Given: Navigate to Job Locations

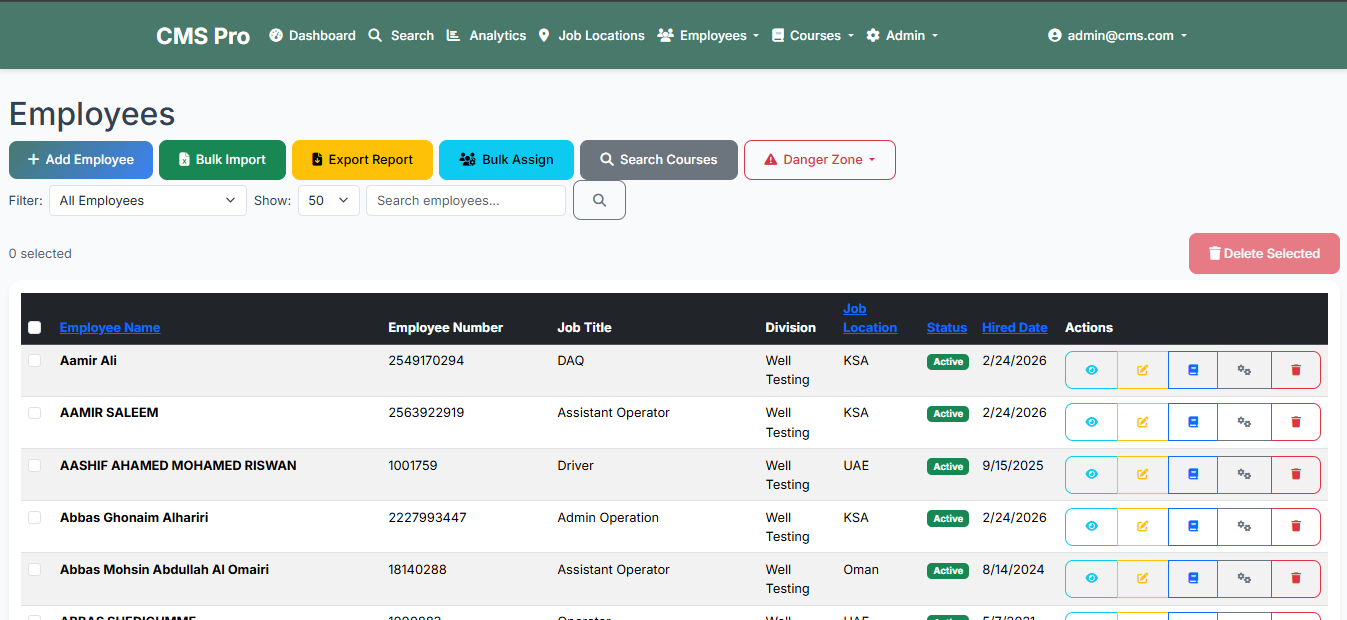Looking at the screenshot, I should [x=591, y=35].
